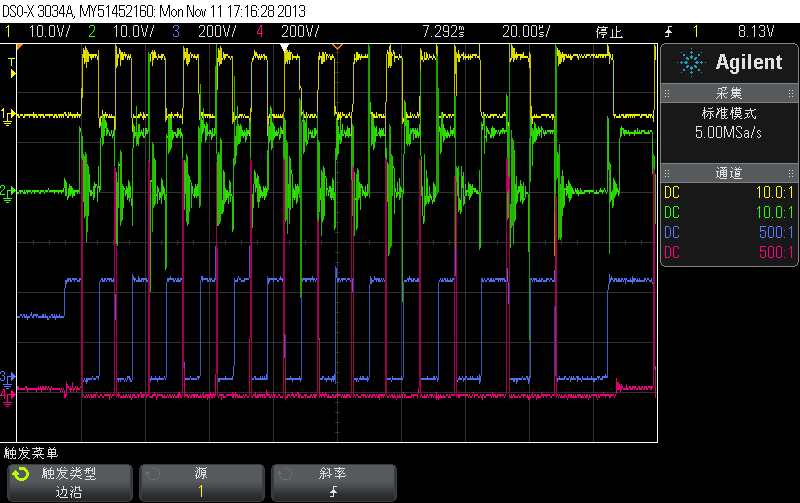Screen dimensions: 800x503
Task: Click channel 1 yellow ground marker
Action: tap(8, 115)
